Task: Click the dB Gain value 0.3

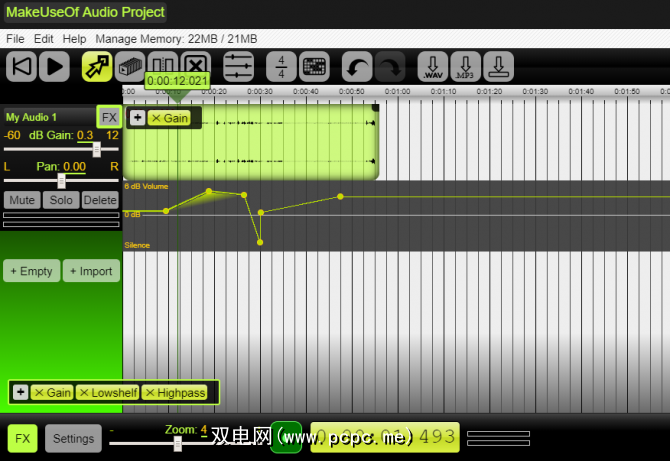Action: click(x=85, y=135)
